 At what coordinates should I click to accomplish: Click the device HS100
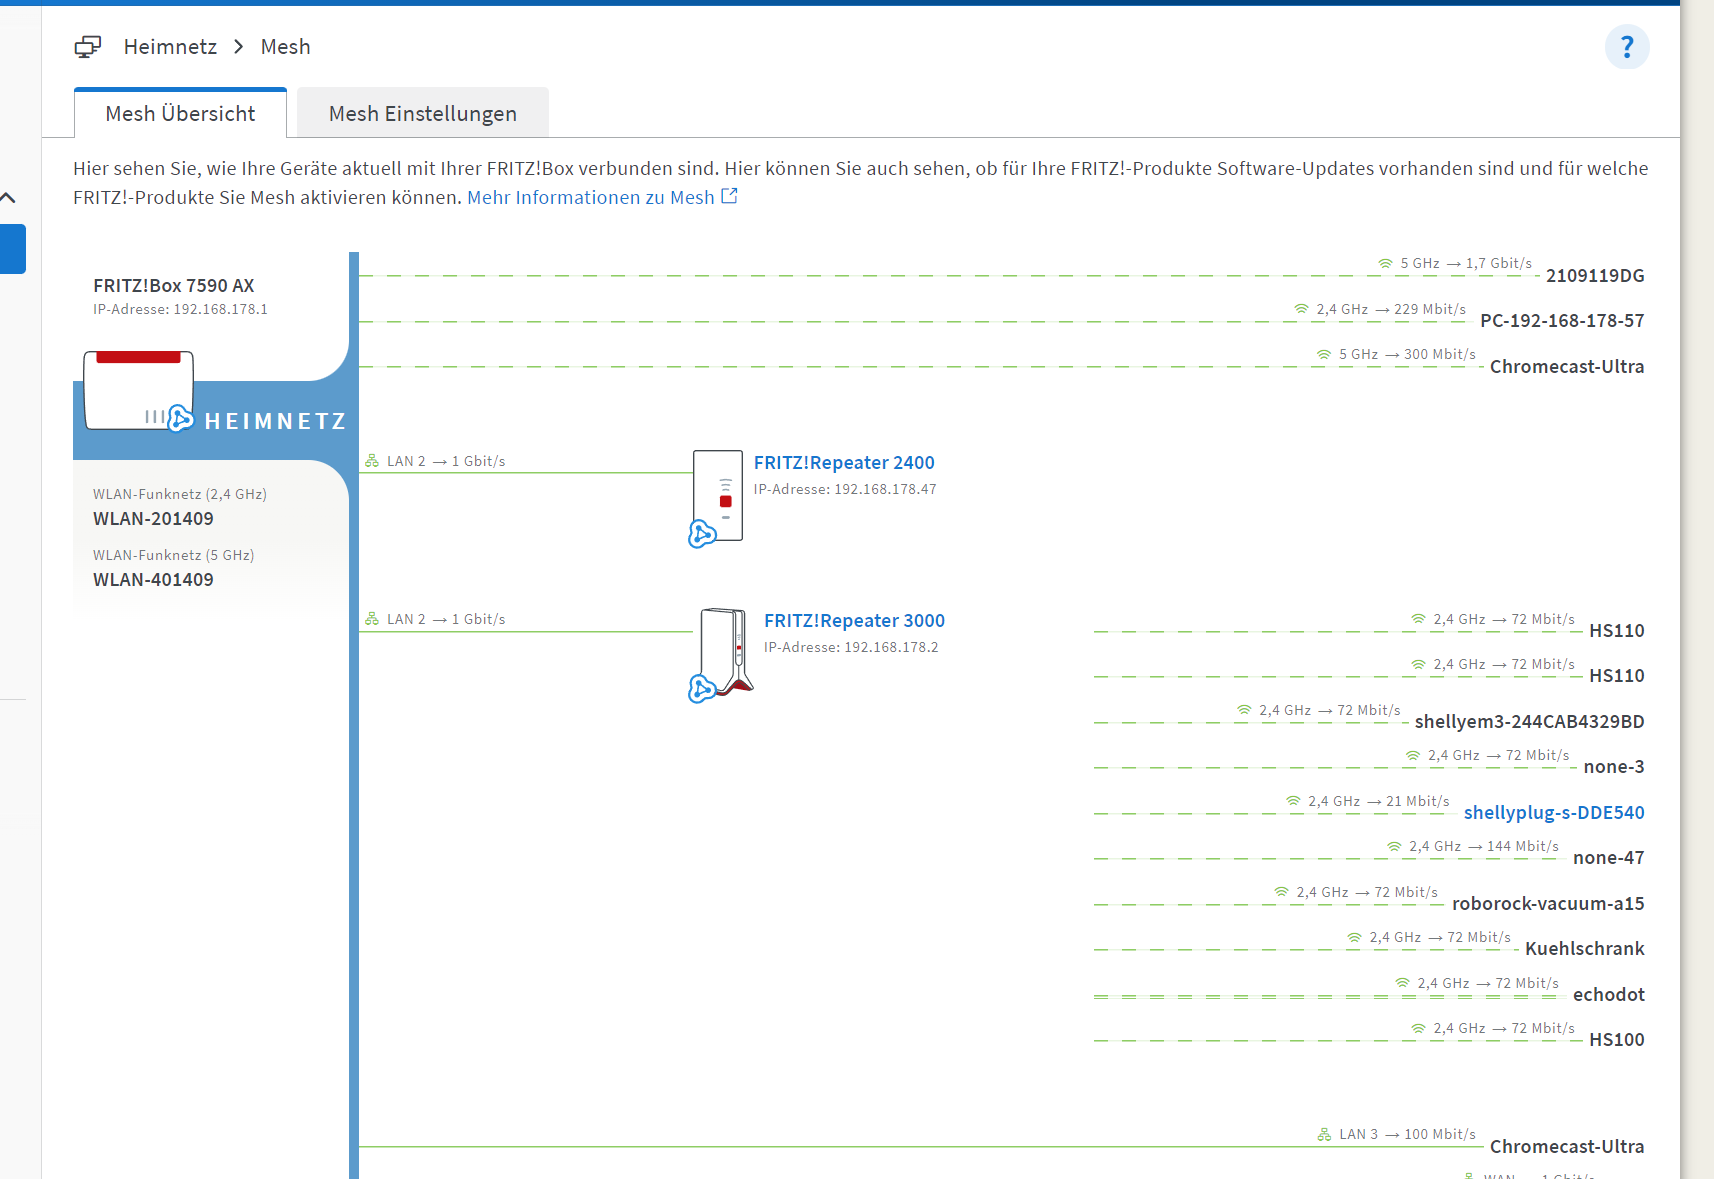[1617, 1040]
